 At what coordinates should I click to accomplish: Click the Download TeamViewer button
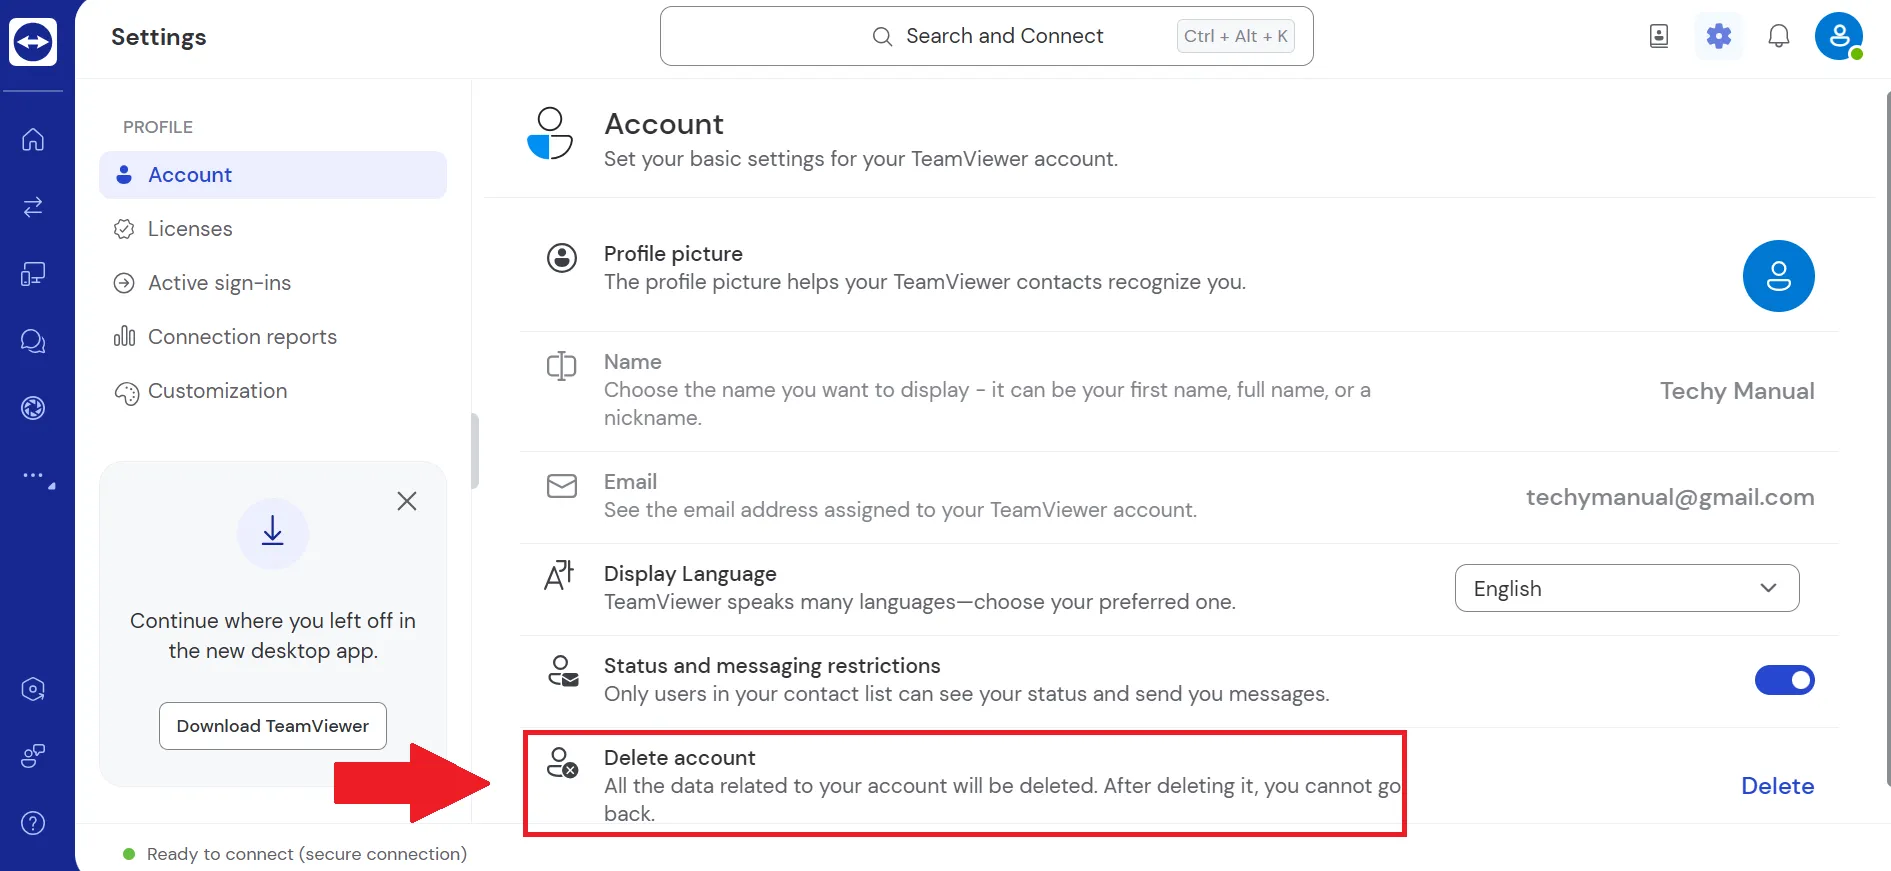click(x=273, y=726)
